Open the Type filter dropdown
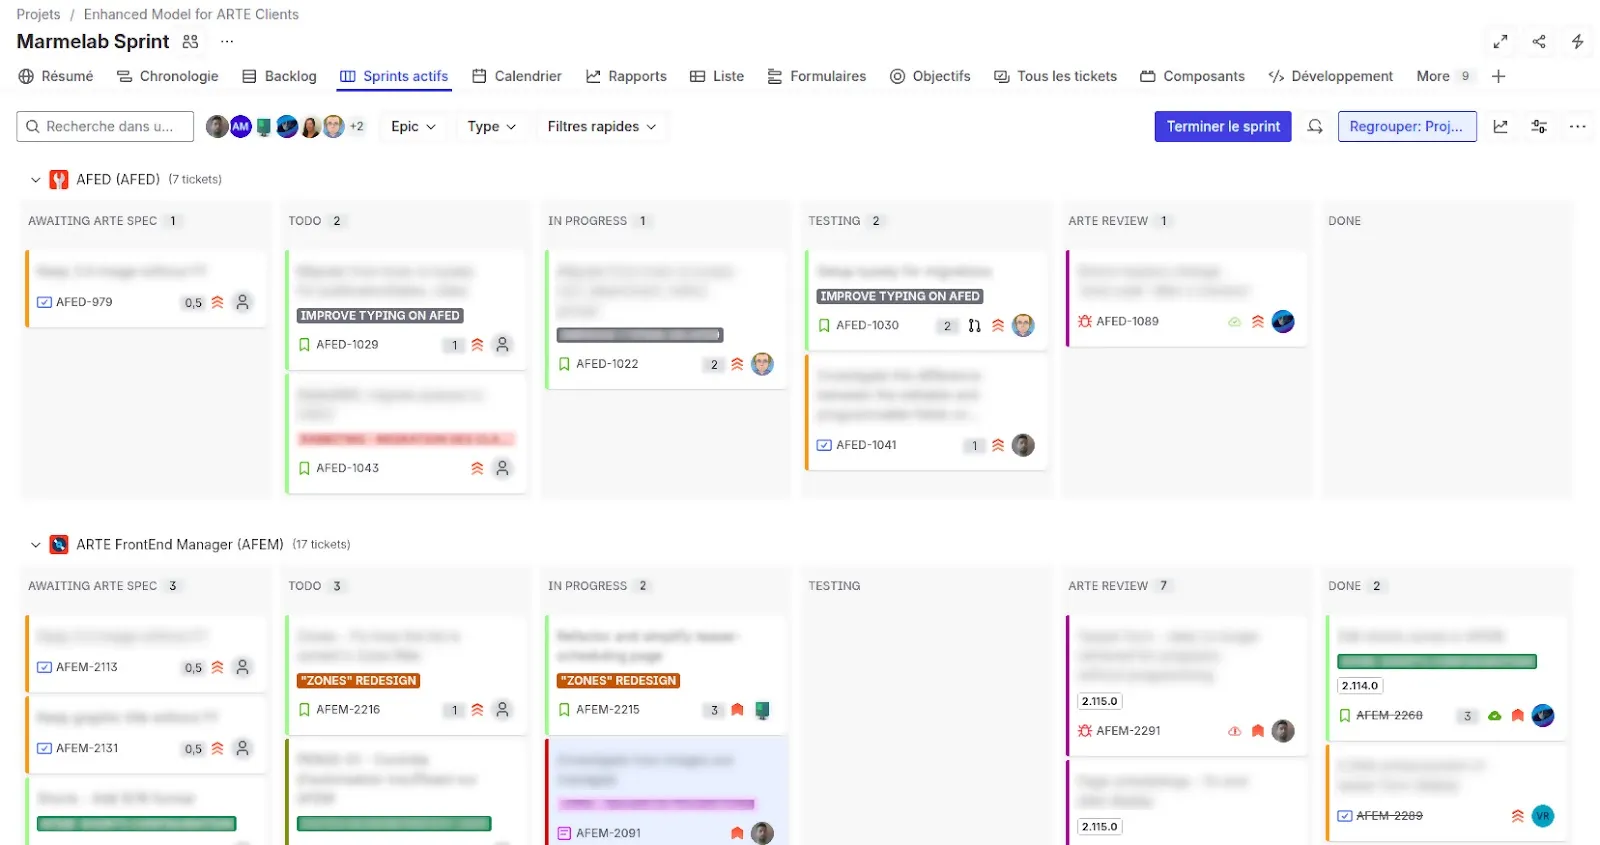This screenshot has height=845, width=1600. point(491,126)
